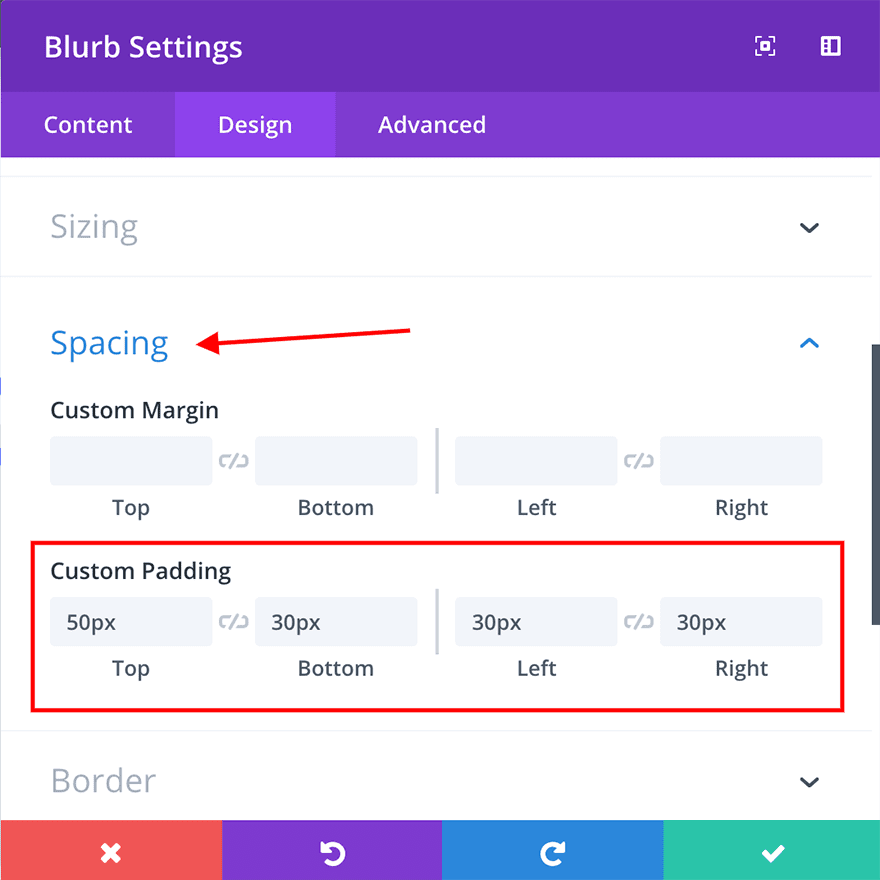Screen dimensions: 880x880
Task: Click the redo arrow button
Action: [x=552, y=852]
